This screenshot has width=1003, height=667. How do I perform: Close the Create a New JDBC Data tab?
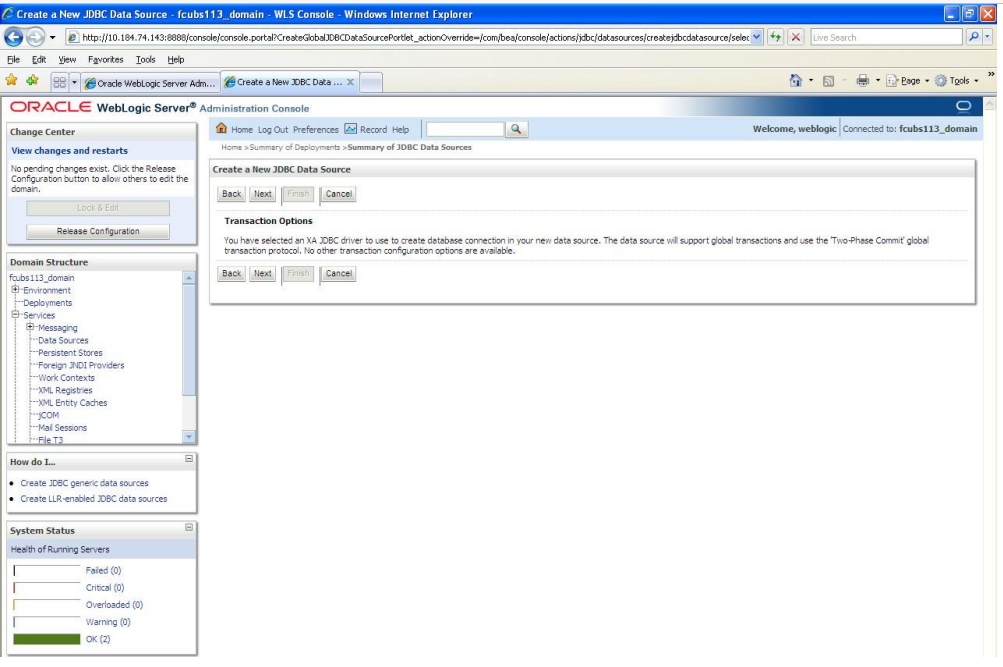pyautogui.click(x=351, y=82)
